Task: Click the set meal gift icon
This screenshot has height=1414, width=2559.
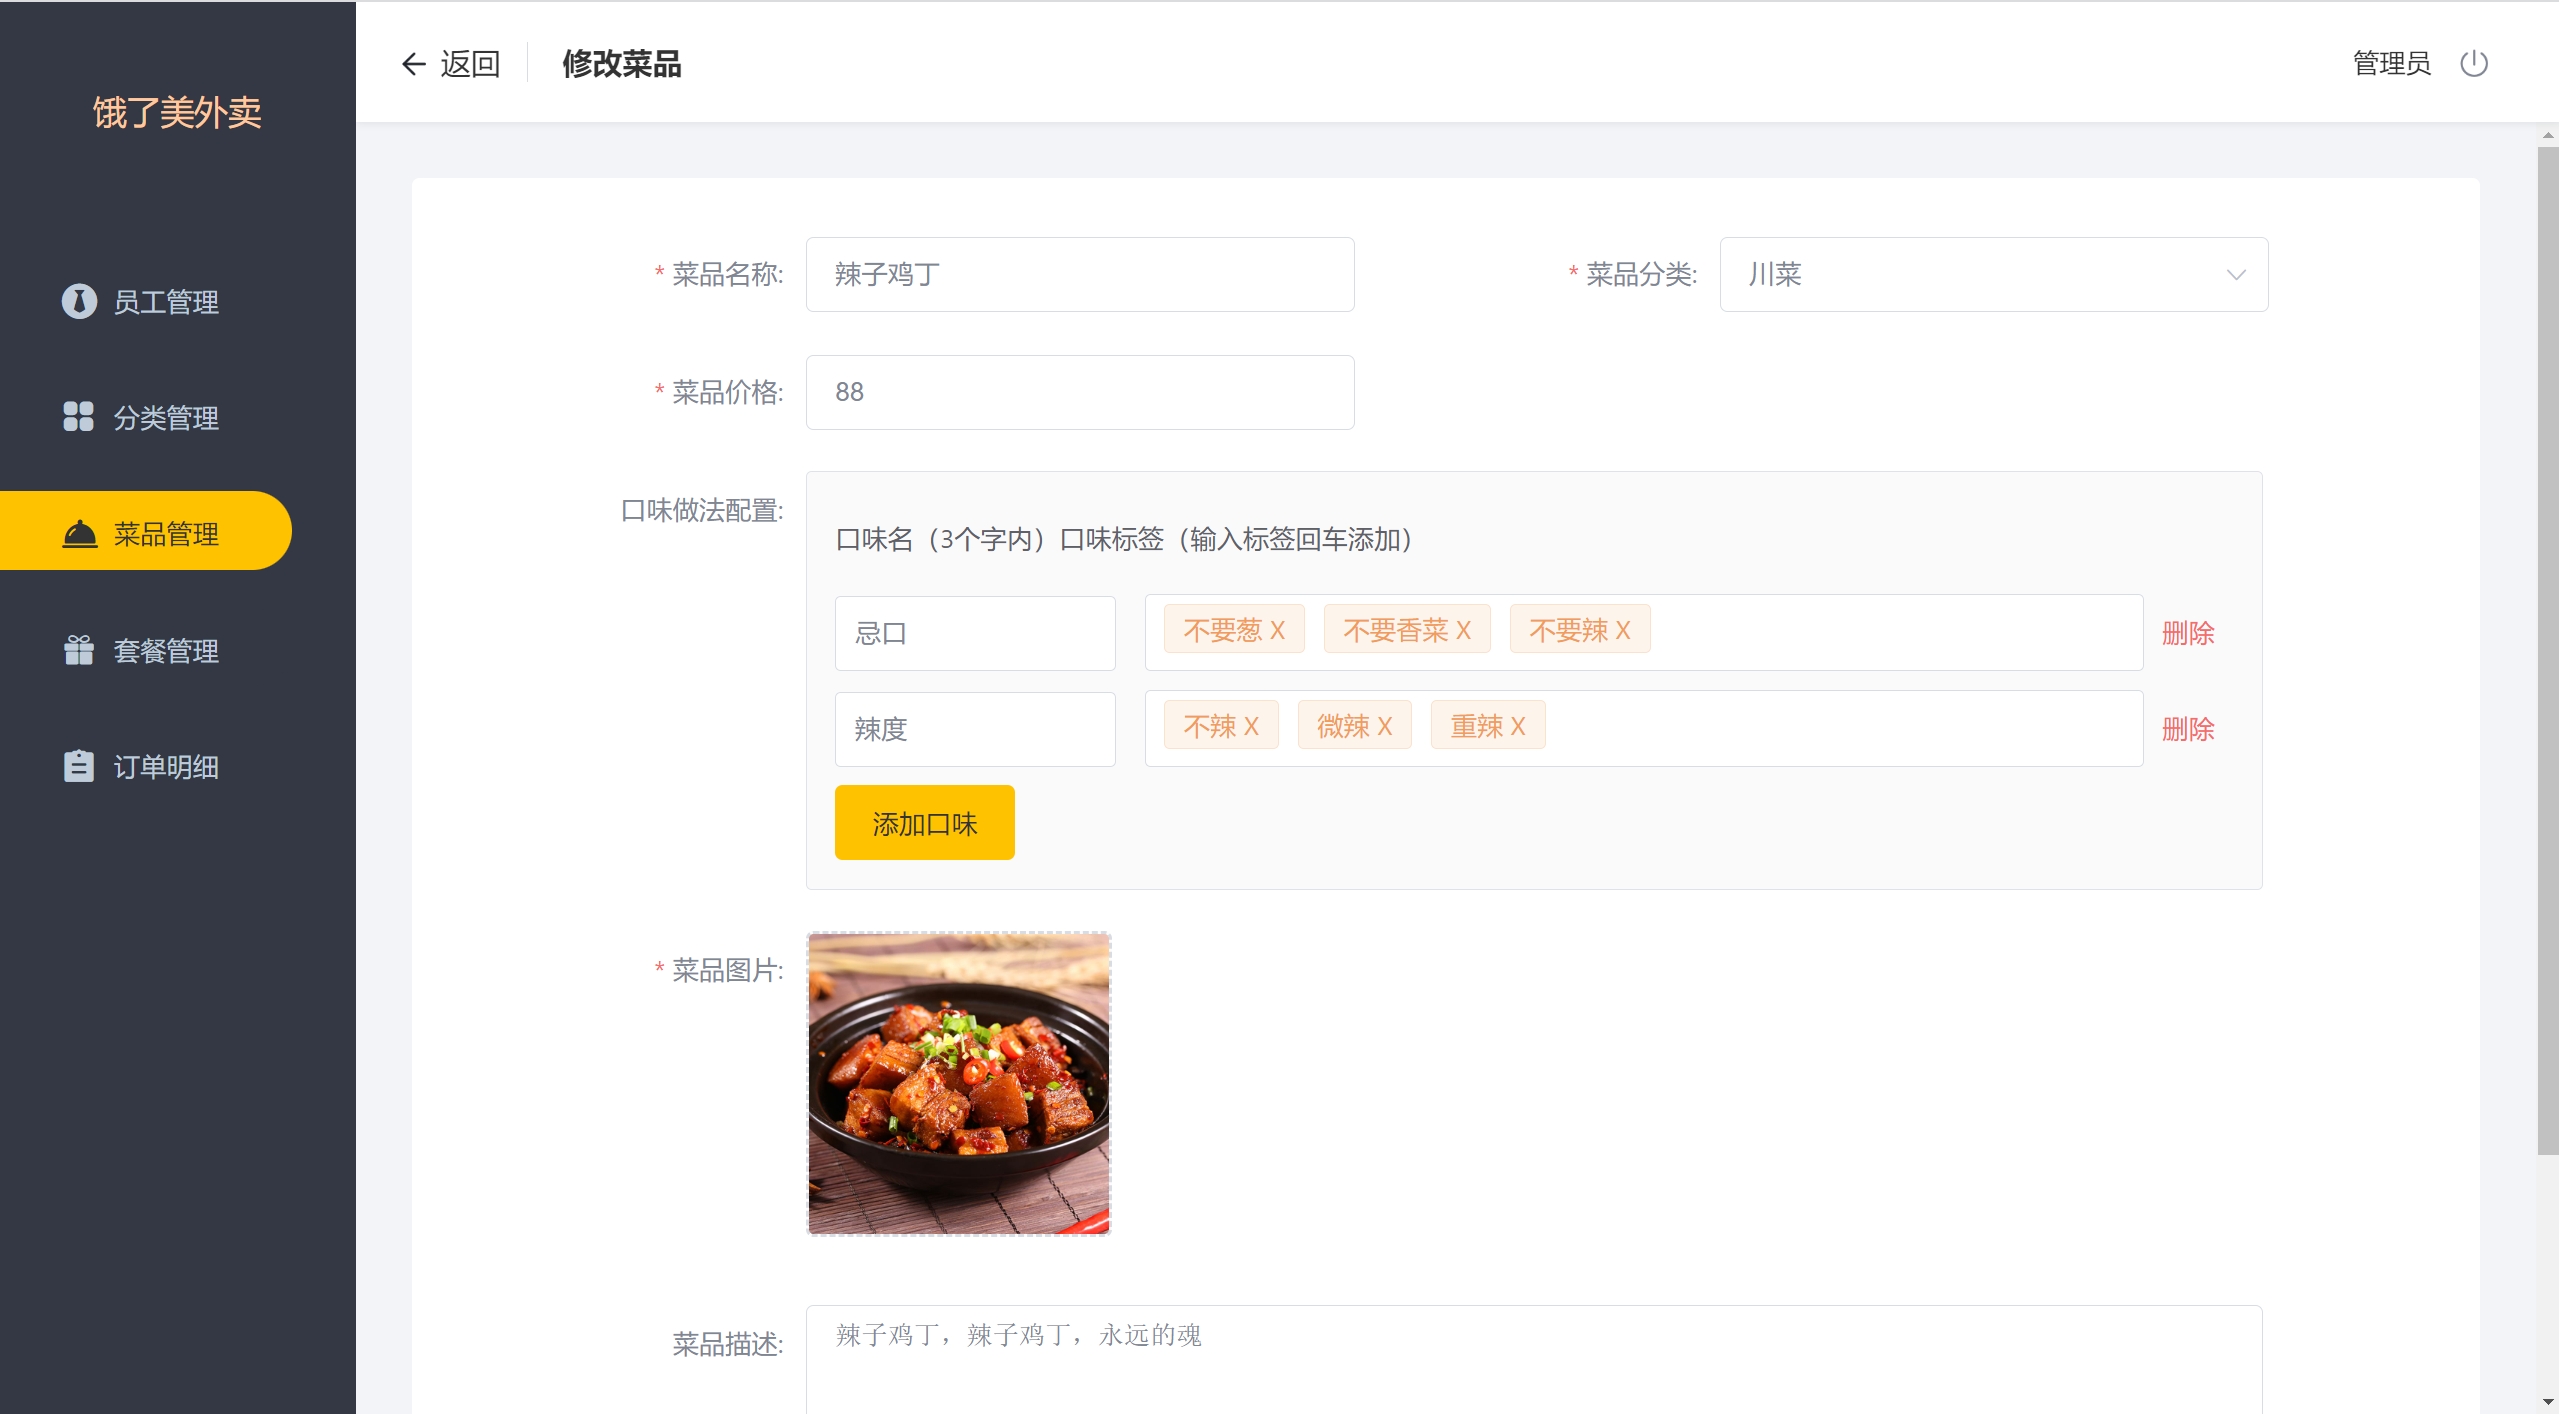Action: (x=78, y=650)
